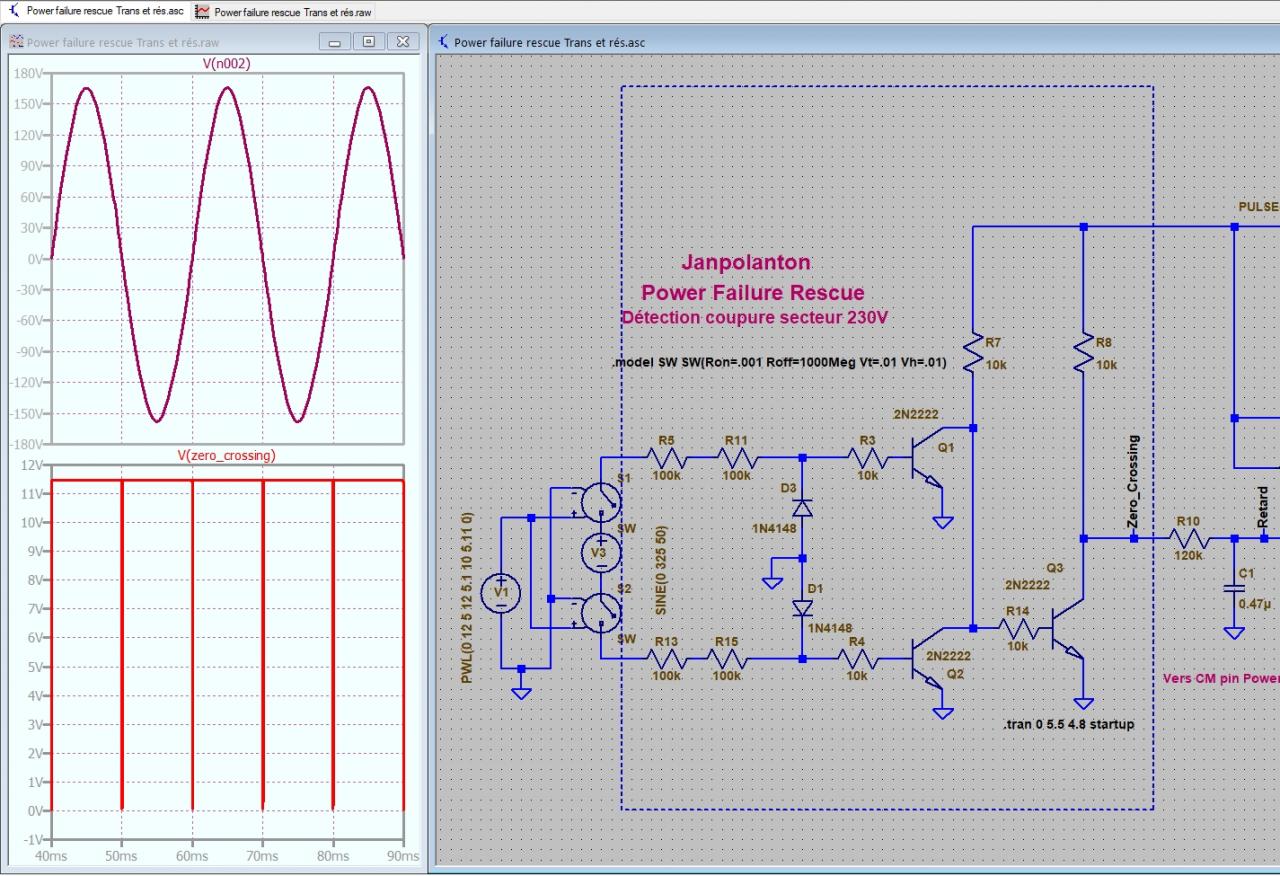
Task: Select diode D1 symbol
Action: [x=802, y=607]
